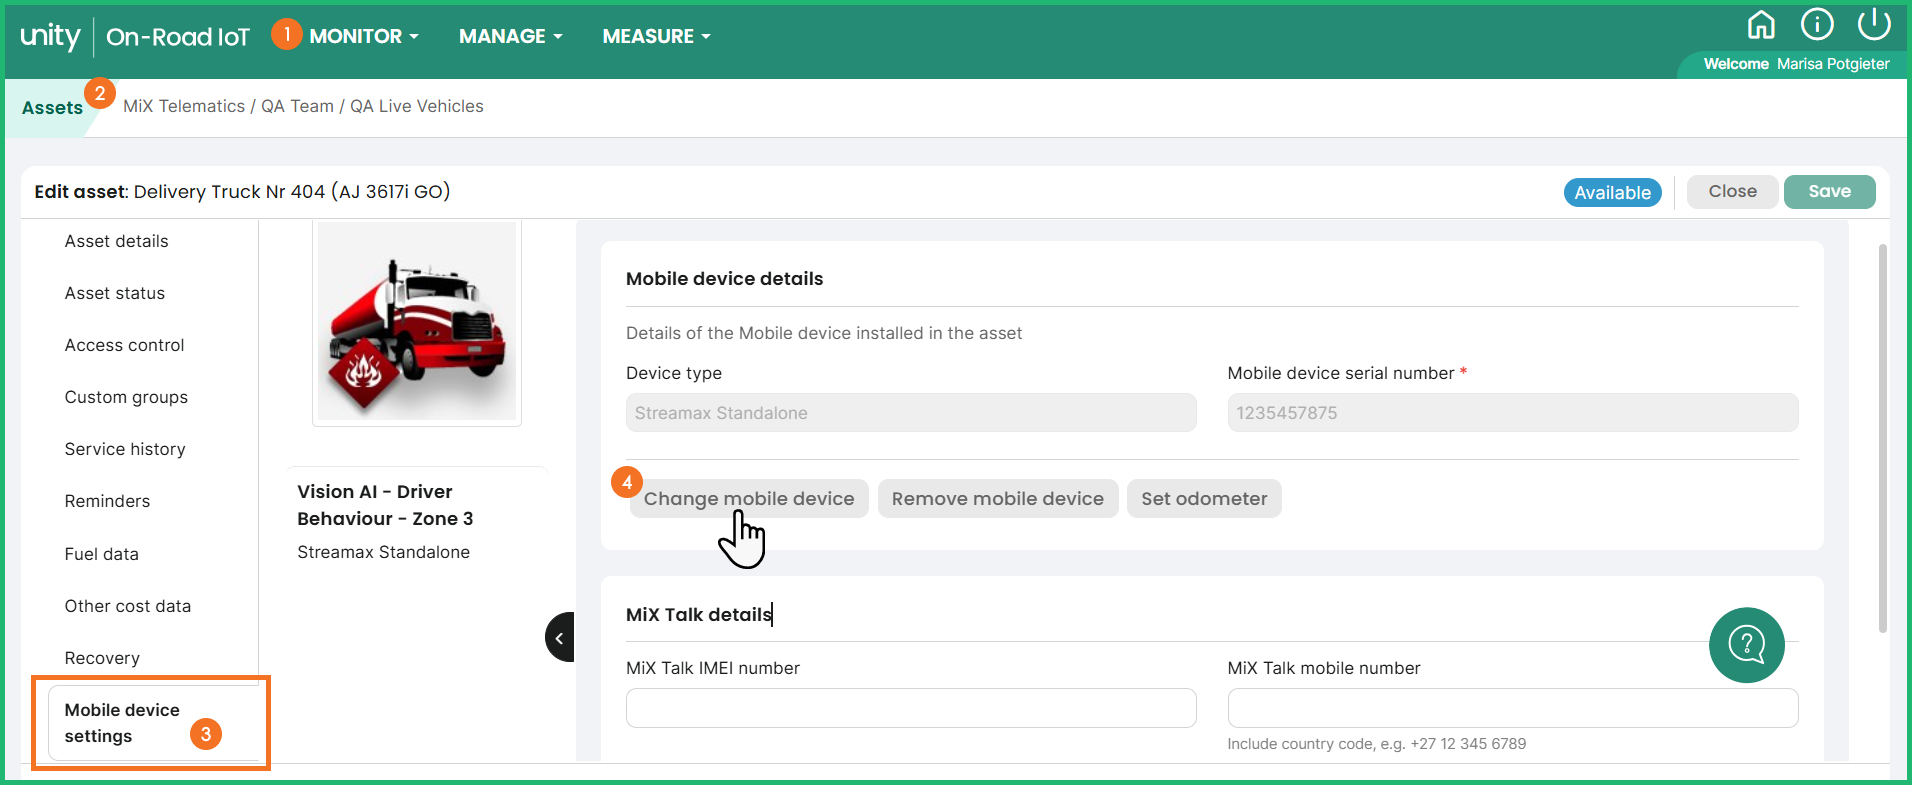Image resolution: width=1912 pixels, height=785 pixels.
Task: Select Asset details in sidebar
Action: [116, 241]
